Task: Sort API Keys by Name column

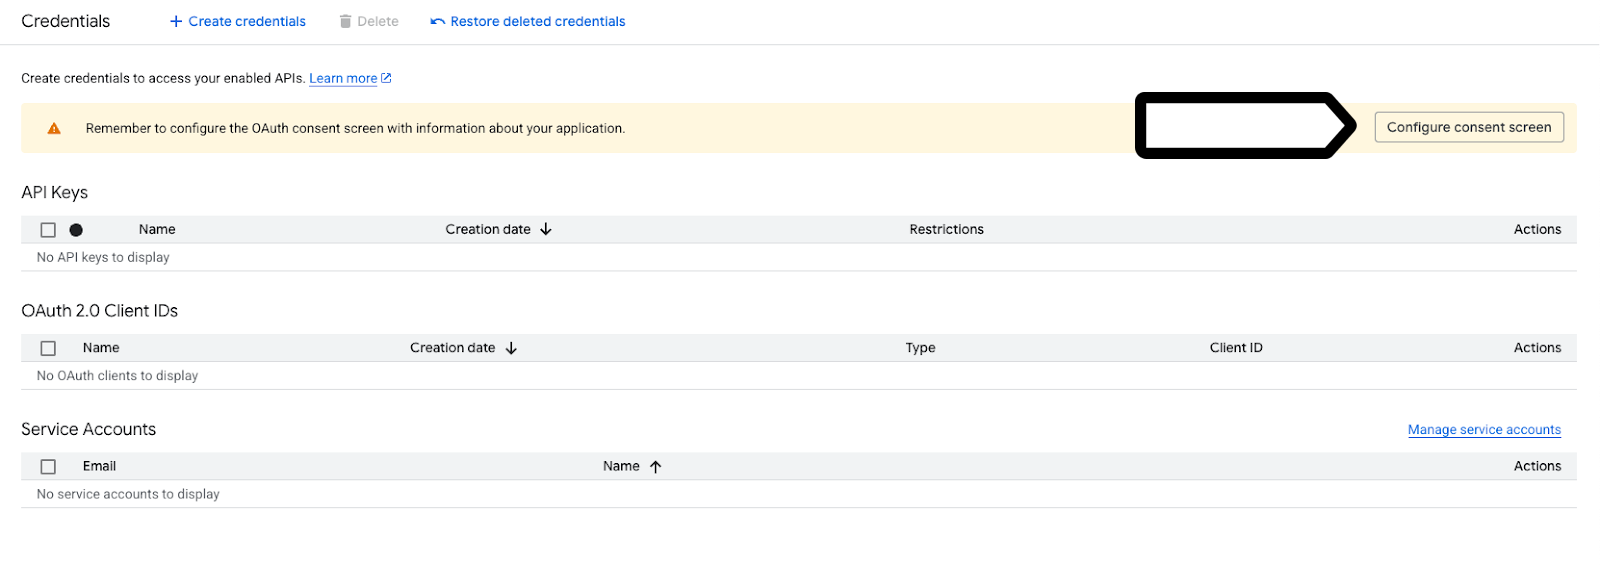Action: [157, 229]
